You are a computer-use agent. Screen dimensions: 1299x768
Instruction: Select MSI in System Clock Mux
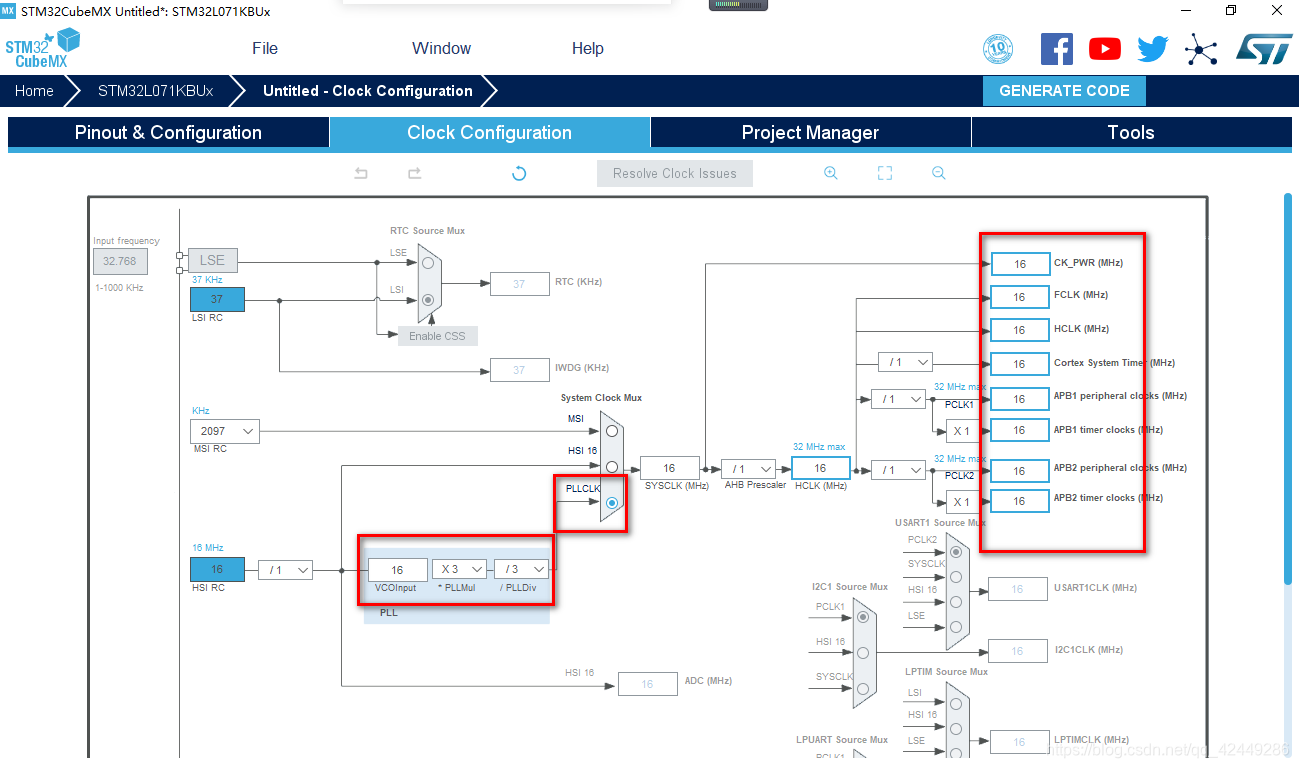click(611, 431)
